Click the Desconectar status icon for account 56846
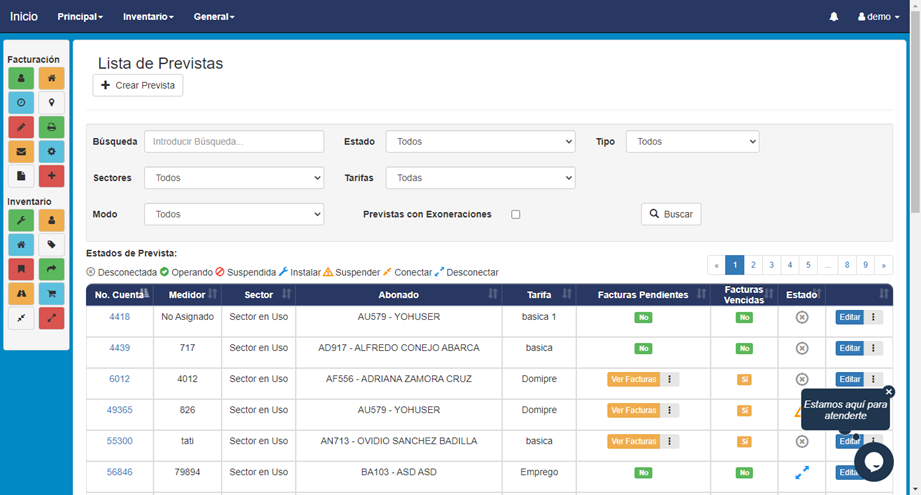921x495 pixels. click(x=802, y=472)
